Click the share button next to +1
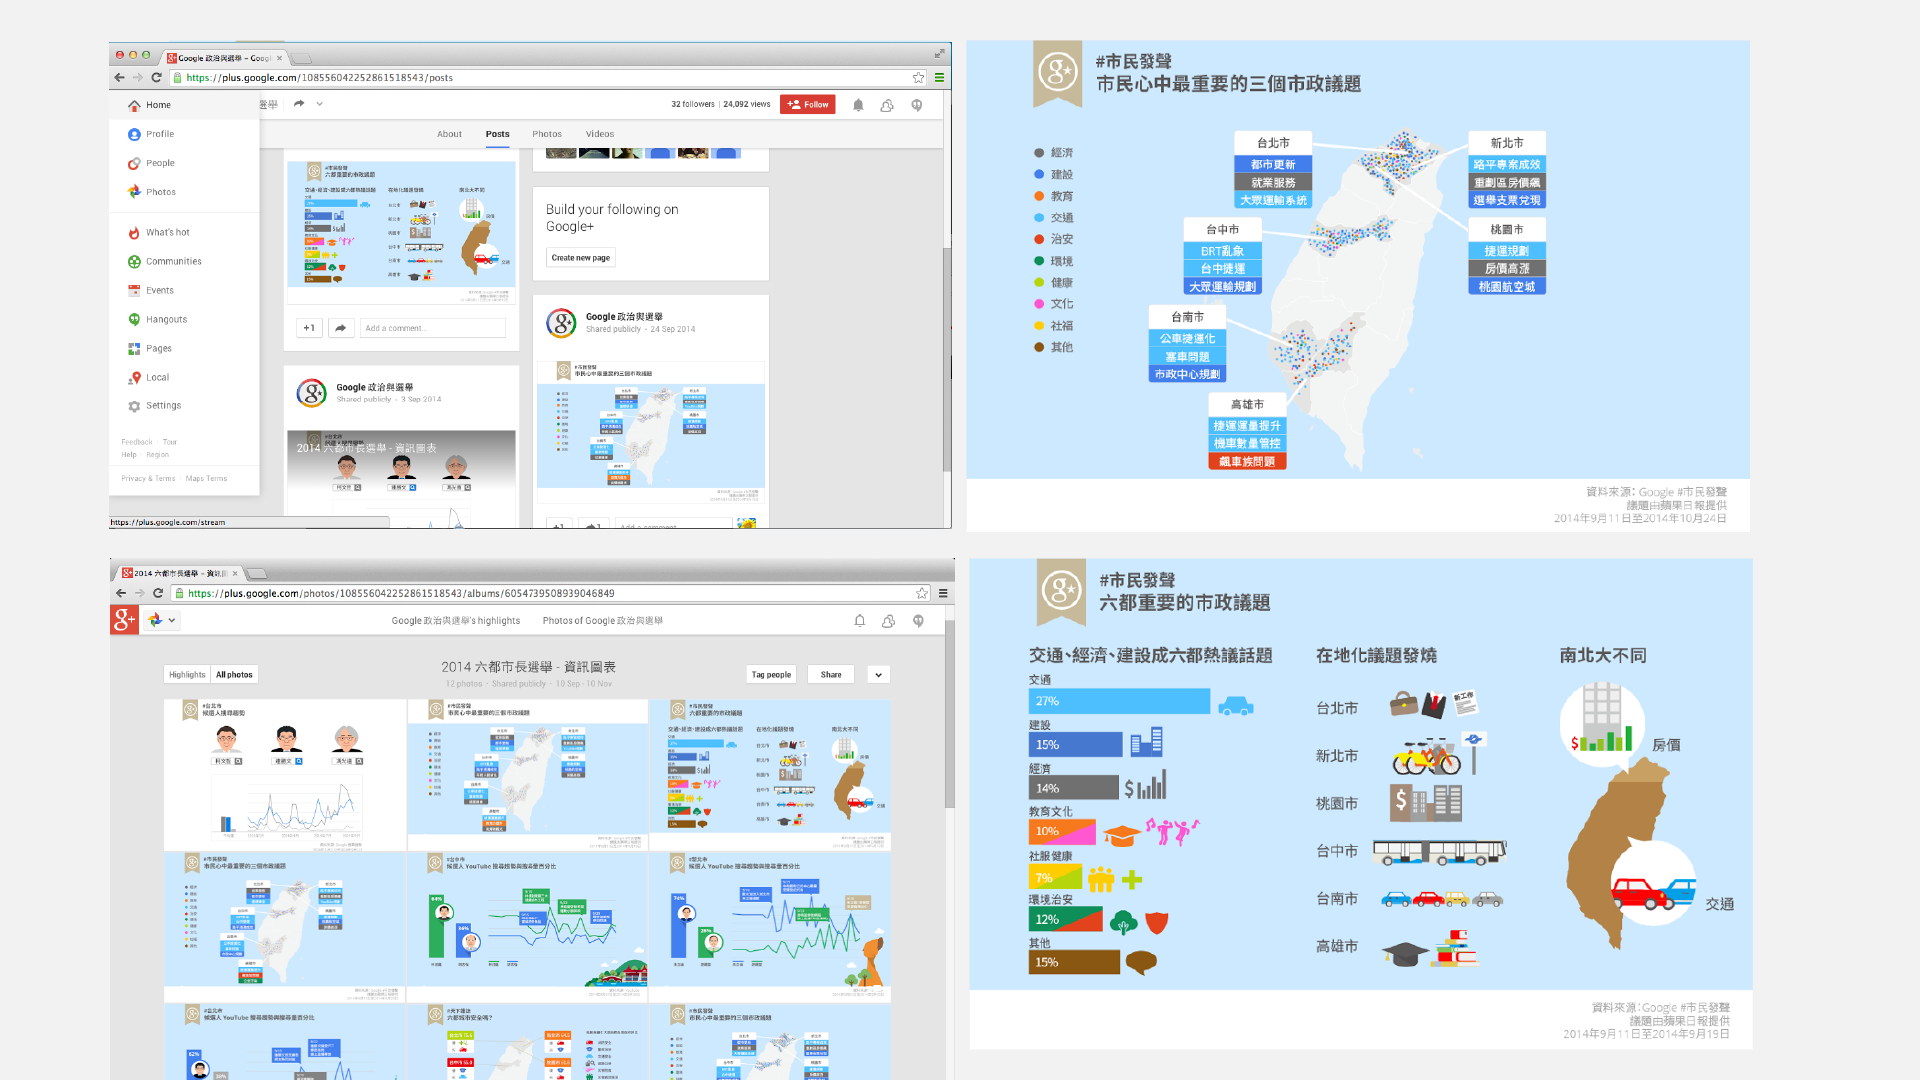The height and width of the screenshot is (1080, 1920). click(341, 328)
